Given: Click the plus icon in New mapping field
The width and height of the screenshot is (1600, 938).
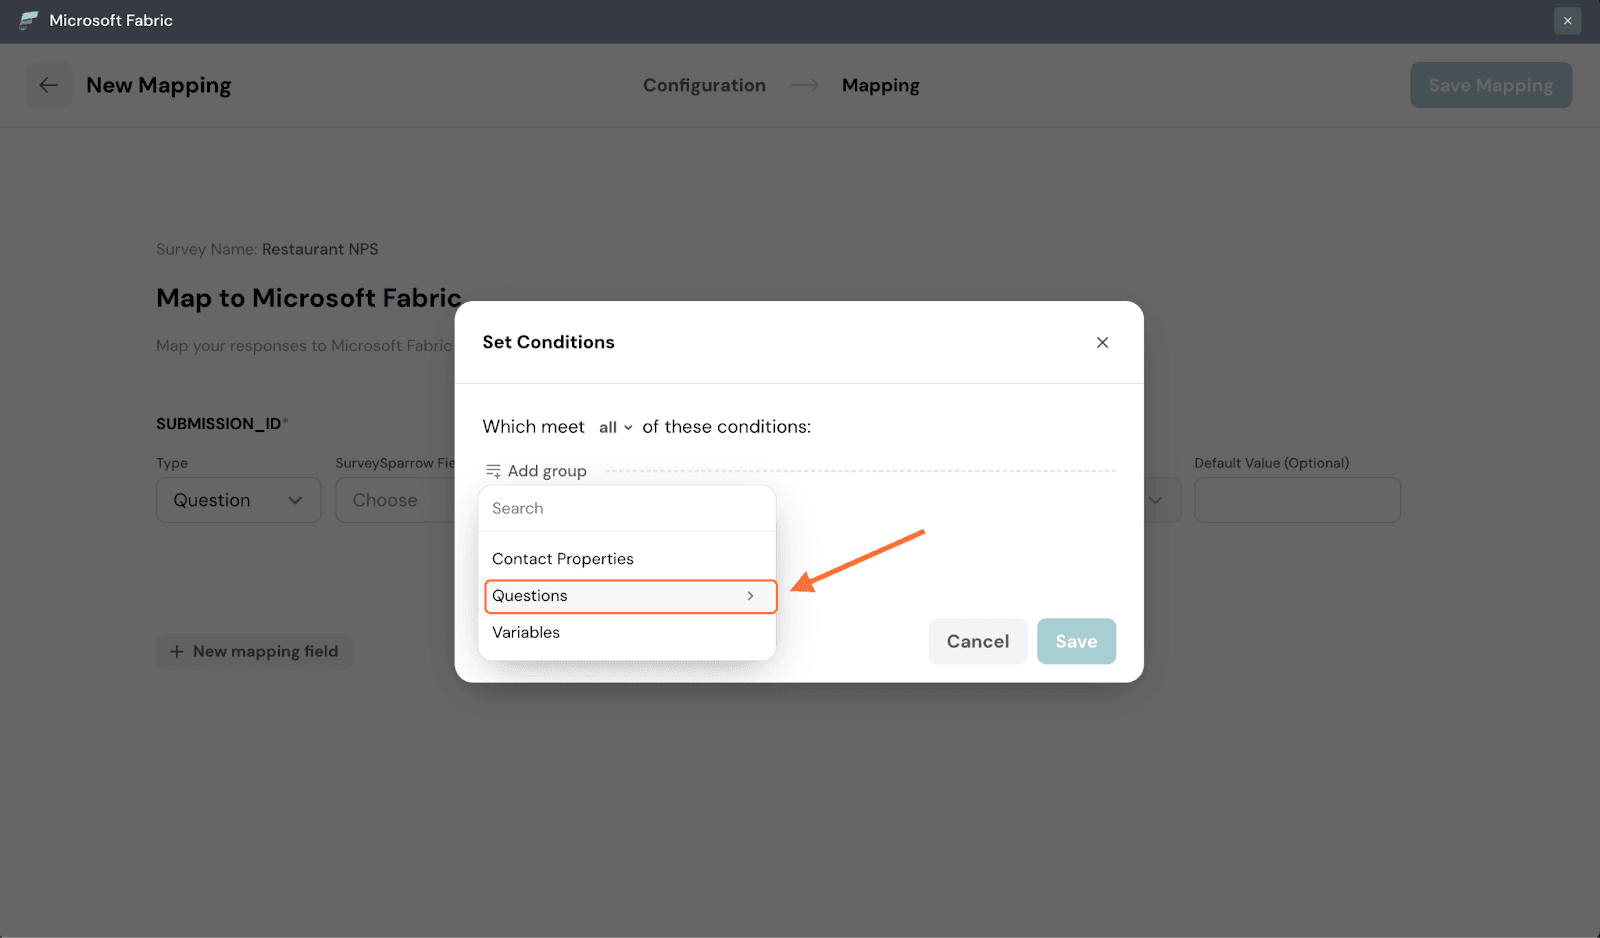Looking at the screenshot, I should tap(177, 652).
